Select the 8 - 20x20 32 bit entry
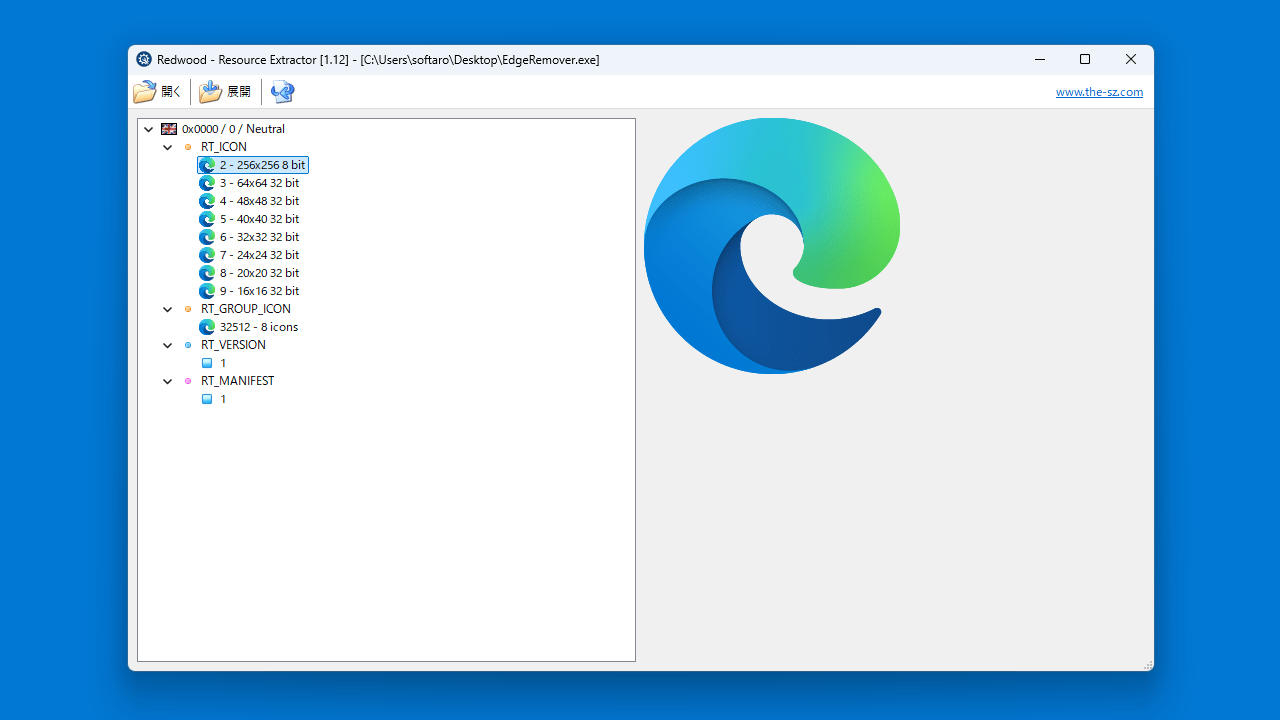The height and width of the screenshot is (720, 1280). click(259, 273)
